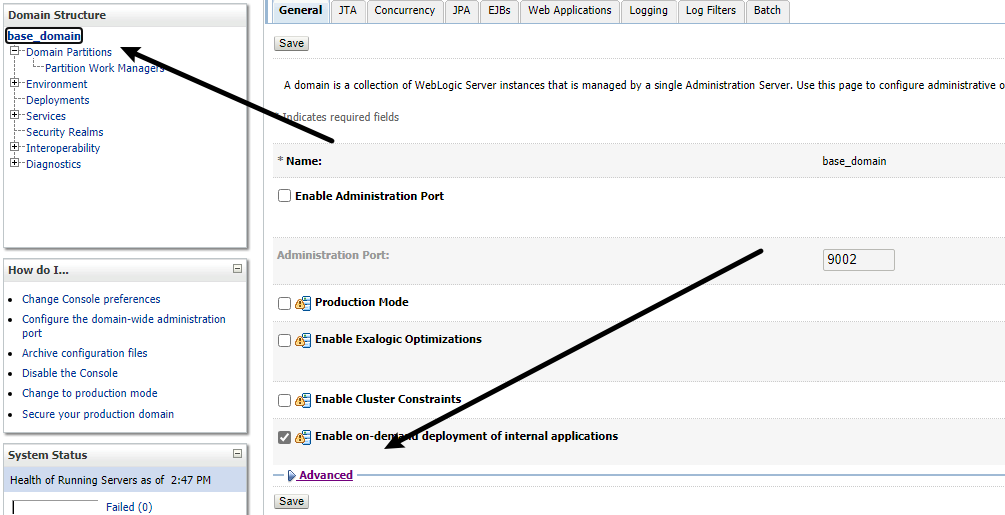Click the base_domain name value

pos(854,161)
